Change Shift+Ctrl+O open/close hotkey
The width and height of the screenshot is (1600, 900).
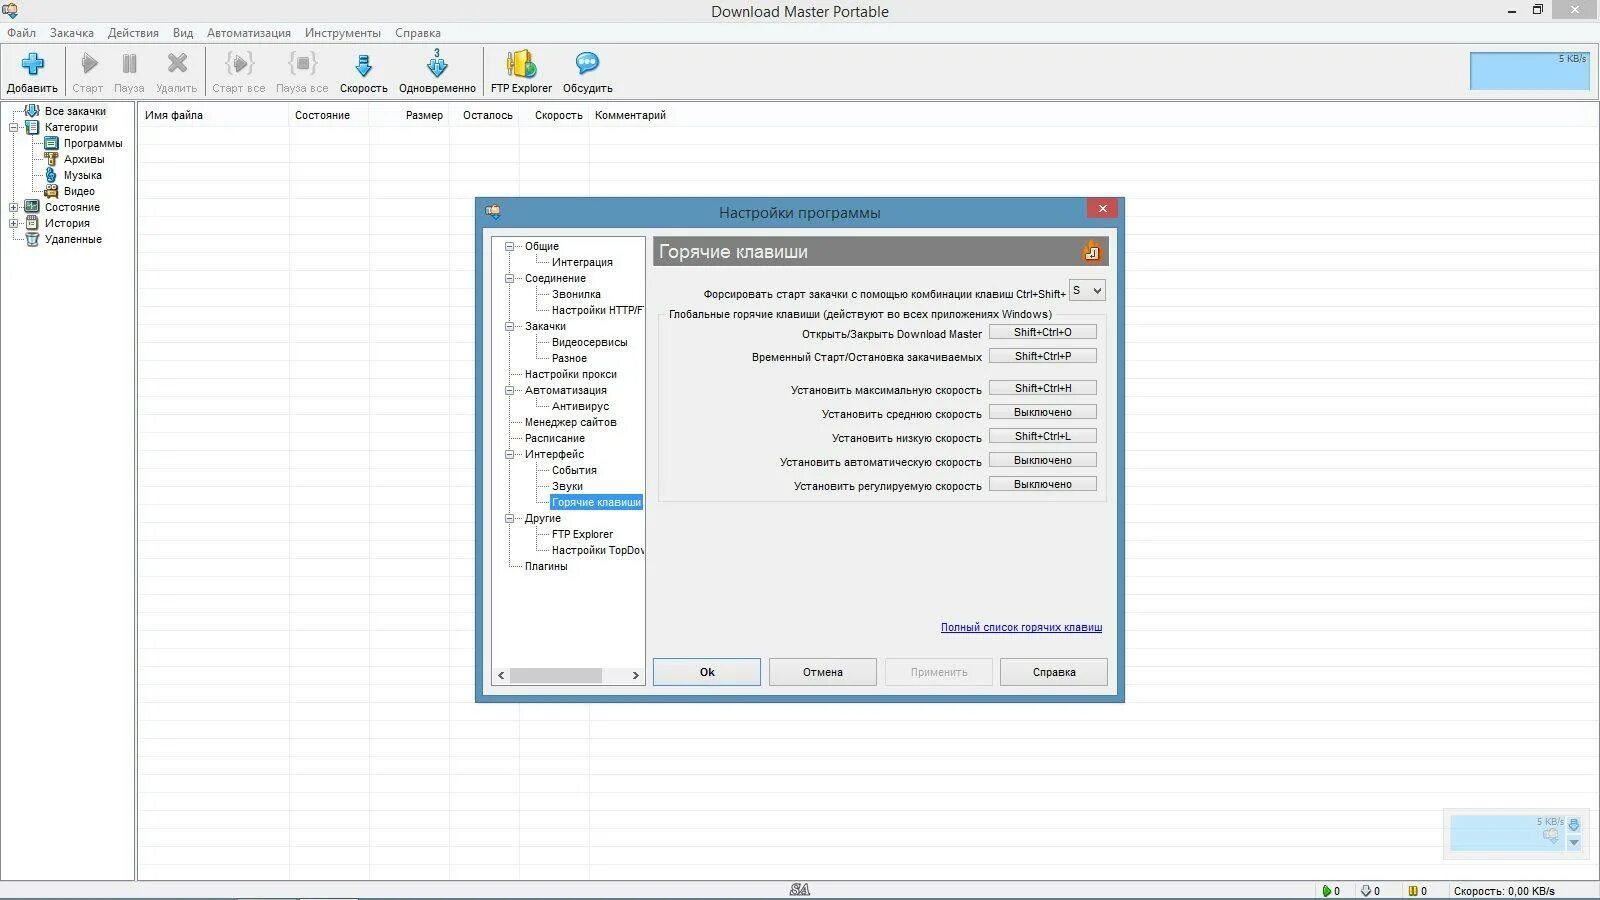click(x=1043, y=332)
